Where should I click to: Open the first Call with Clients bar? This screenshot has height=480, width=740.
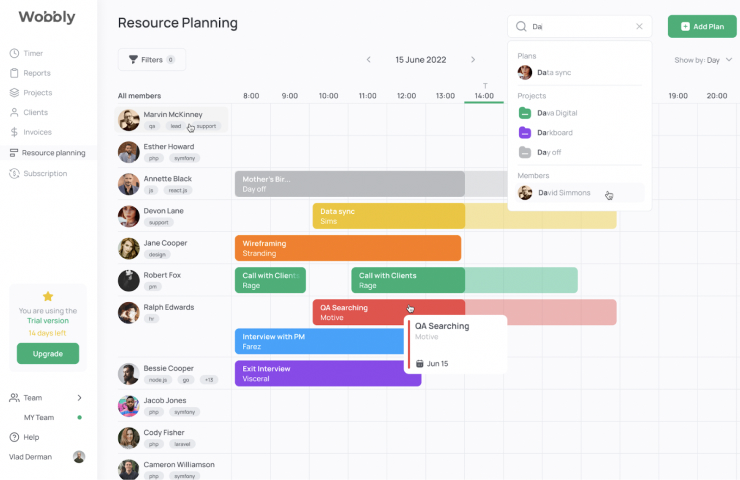point(270,280)
